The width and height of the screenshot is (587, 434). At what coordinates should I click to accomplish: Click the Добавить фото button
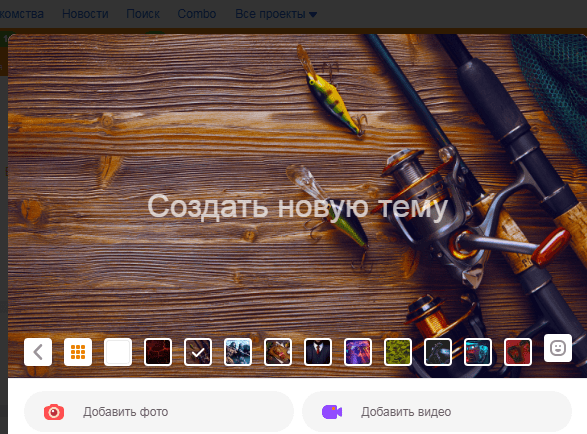(159, 412)
